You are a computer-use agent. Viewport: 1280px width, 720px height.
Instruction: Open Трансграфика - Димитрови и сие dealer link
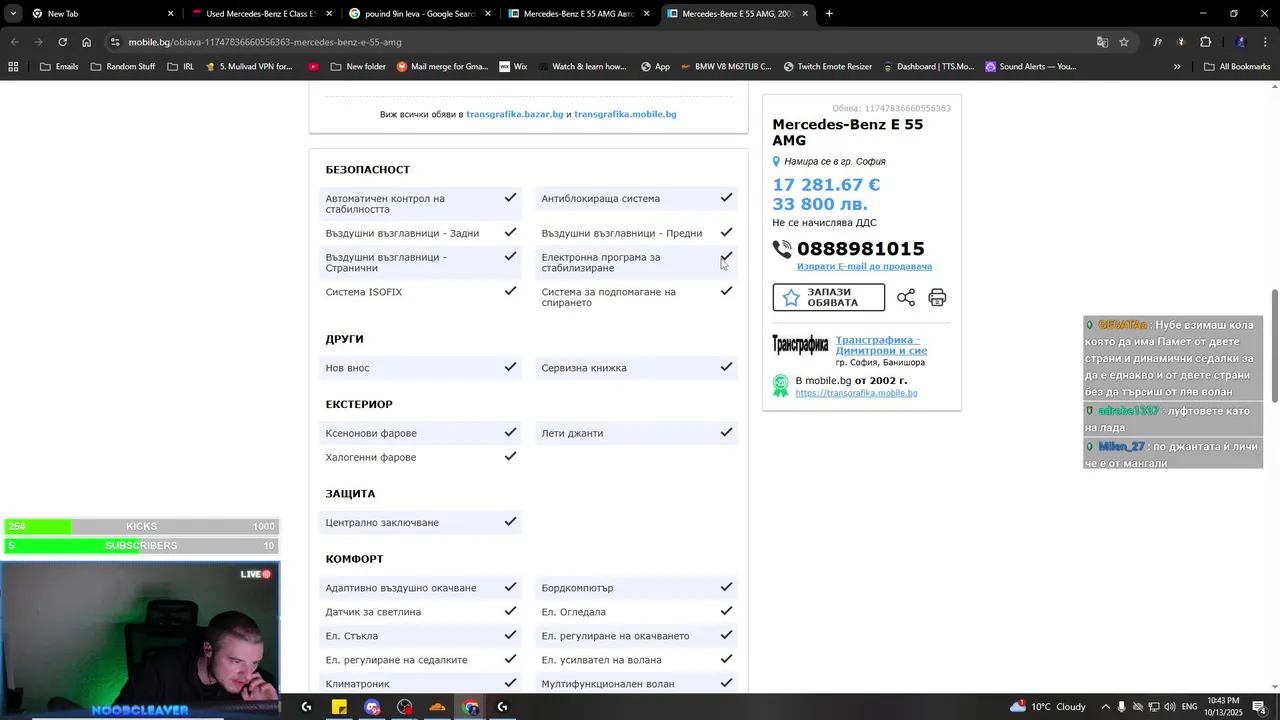click(881, 345)
